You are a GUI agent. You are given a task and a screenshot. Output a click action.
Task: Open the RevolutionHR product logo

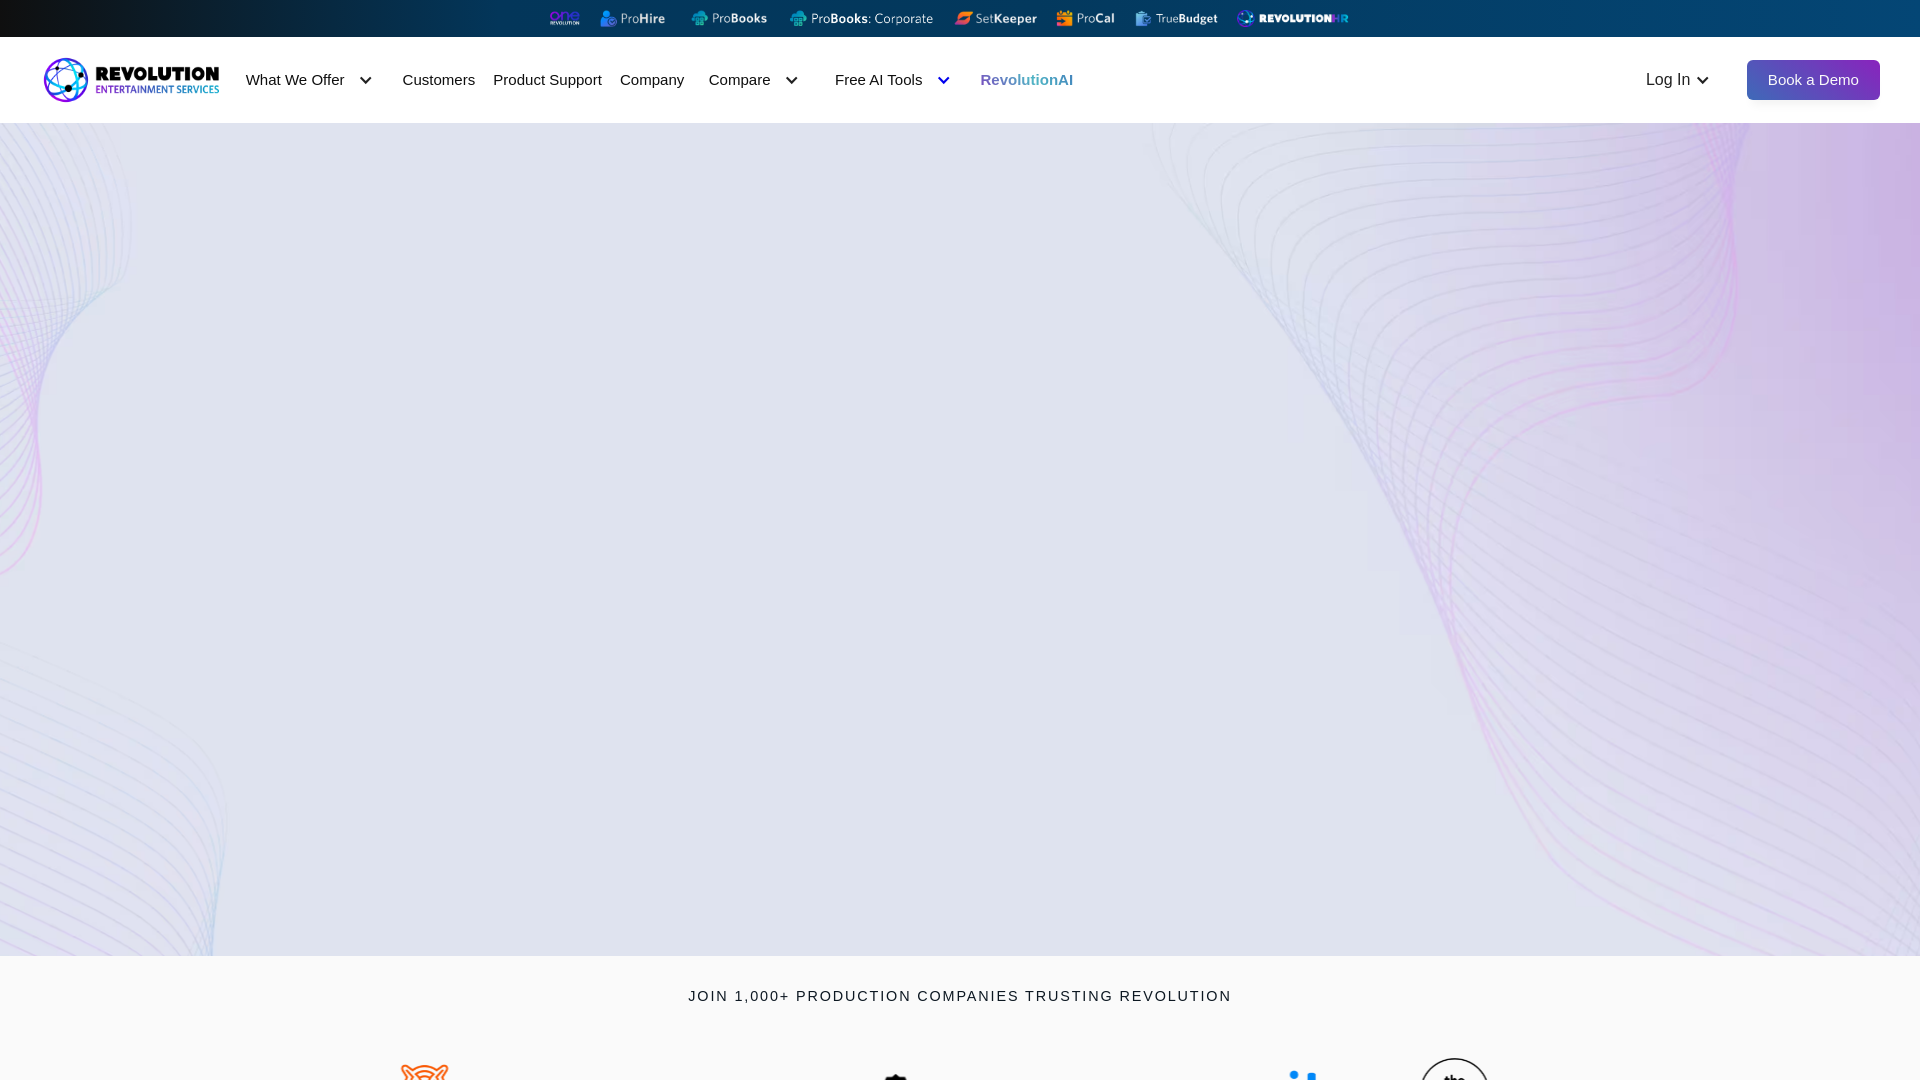tap(1292, 18)
